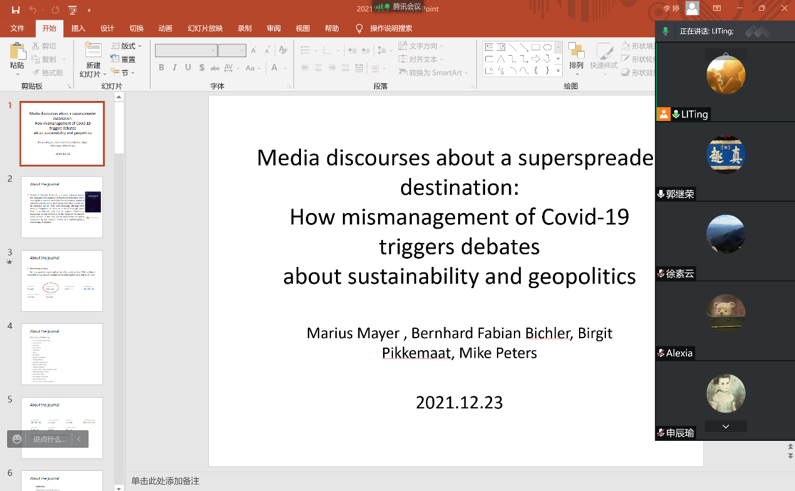Switch to the Animations (动画) tab
The height and width of the screenshot is (491, 795).
165,29
